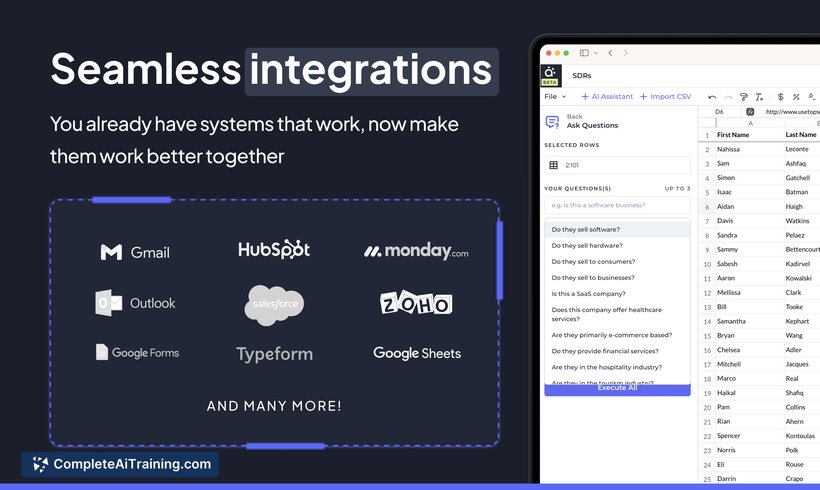Image resolution: width=820 pixels, height=490 pixels.
Task: Click the Typeform logo
Action: coord(275,354)
